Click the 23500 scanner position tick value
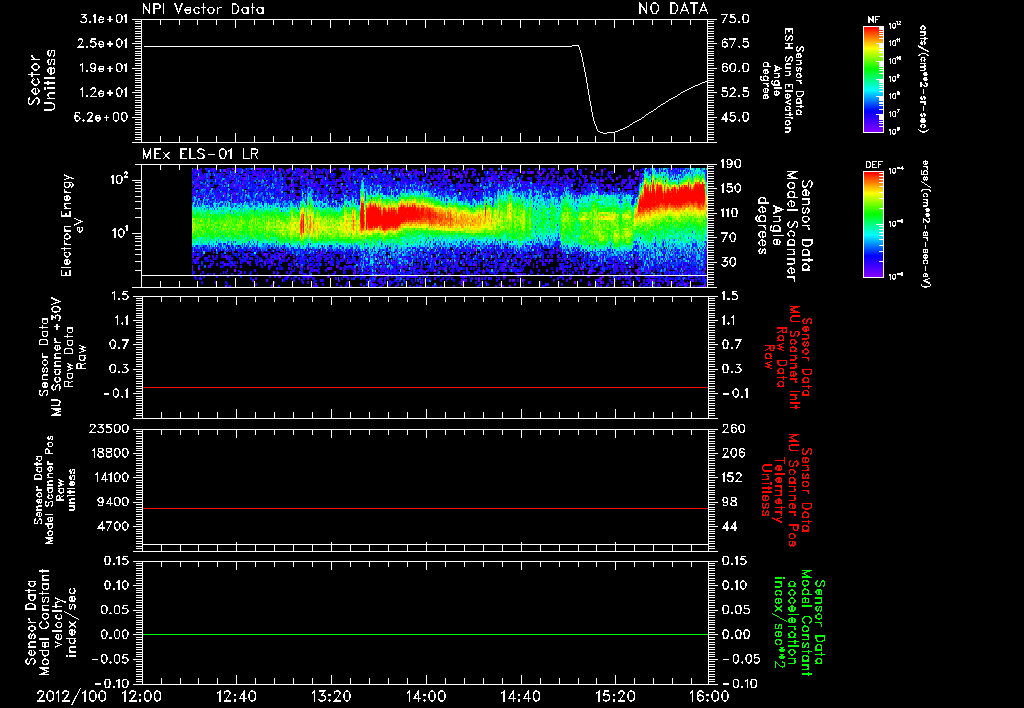The width and height of the screenshot is (1024, 708). 108,428
